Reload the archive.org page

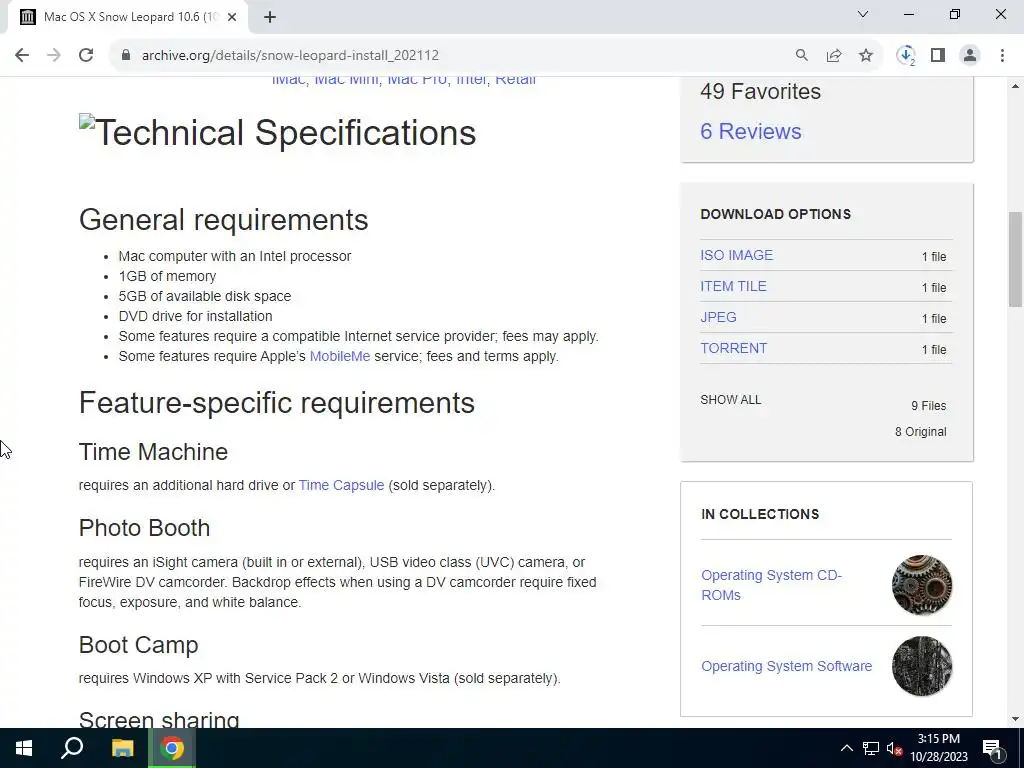86,55
